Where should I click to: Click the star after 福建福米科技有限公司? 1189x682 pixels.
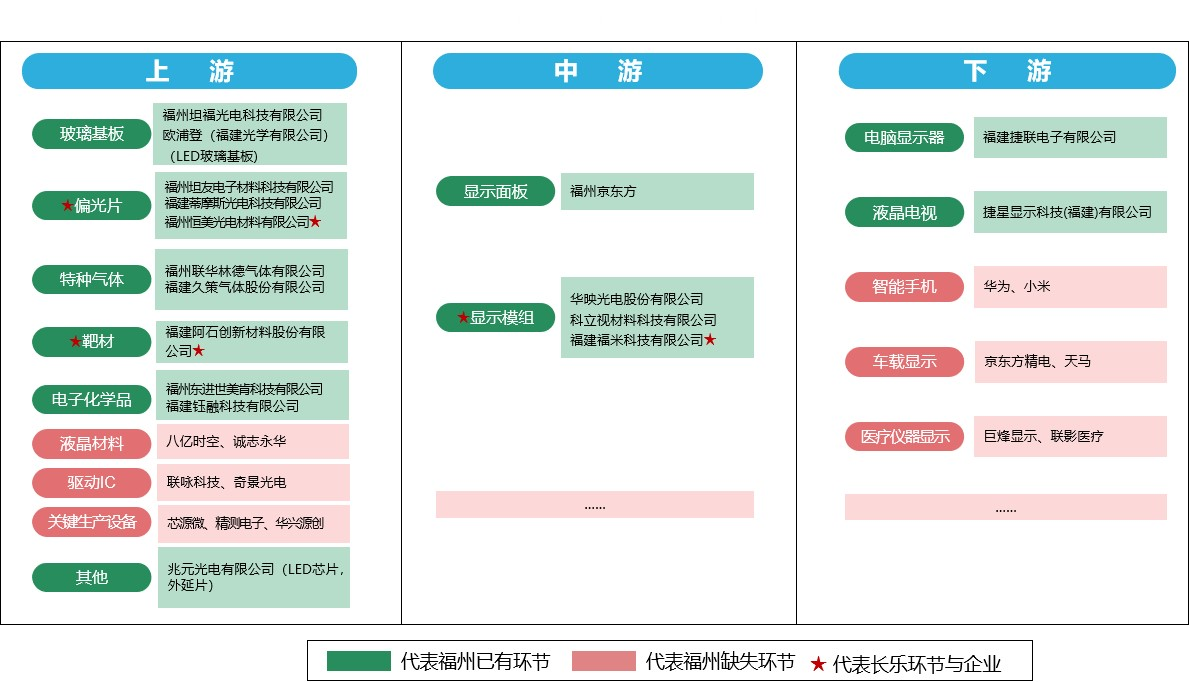(x=710, y=340)
